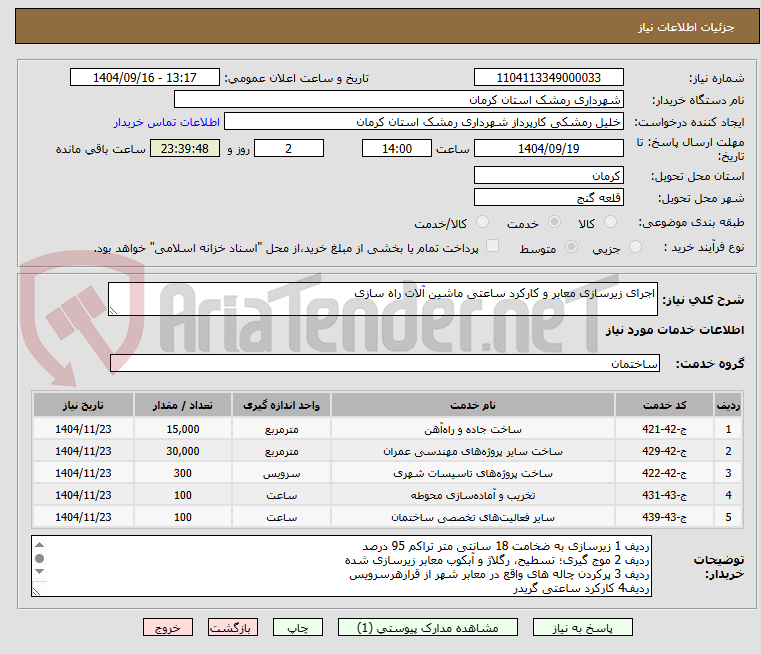Click service name ساخت جاده و راه‌آهن
This screenshot has width=761, height=654.
(x=473, y=429)
